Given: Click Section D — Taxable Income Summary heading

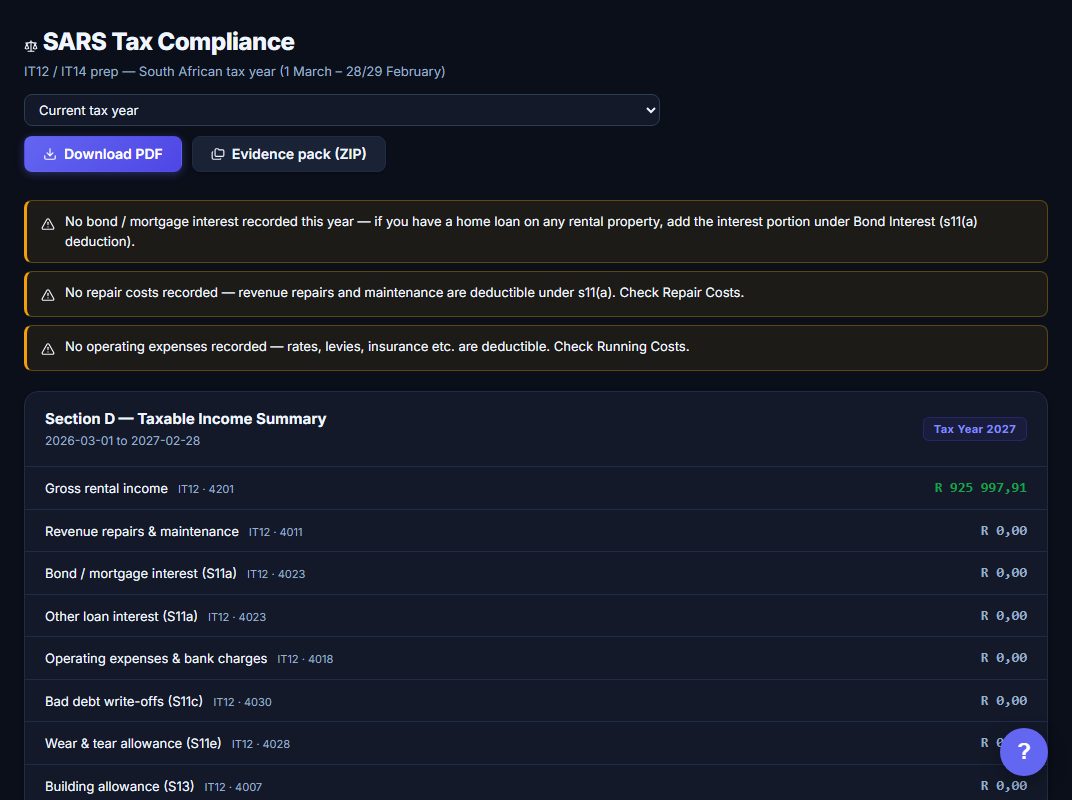Looking at the screenshot, I should (x=185, y=418).
